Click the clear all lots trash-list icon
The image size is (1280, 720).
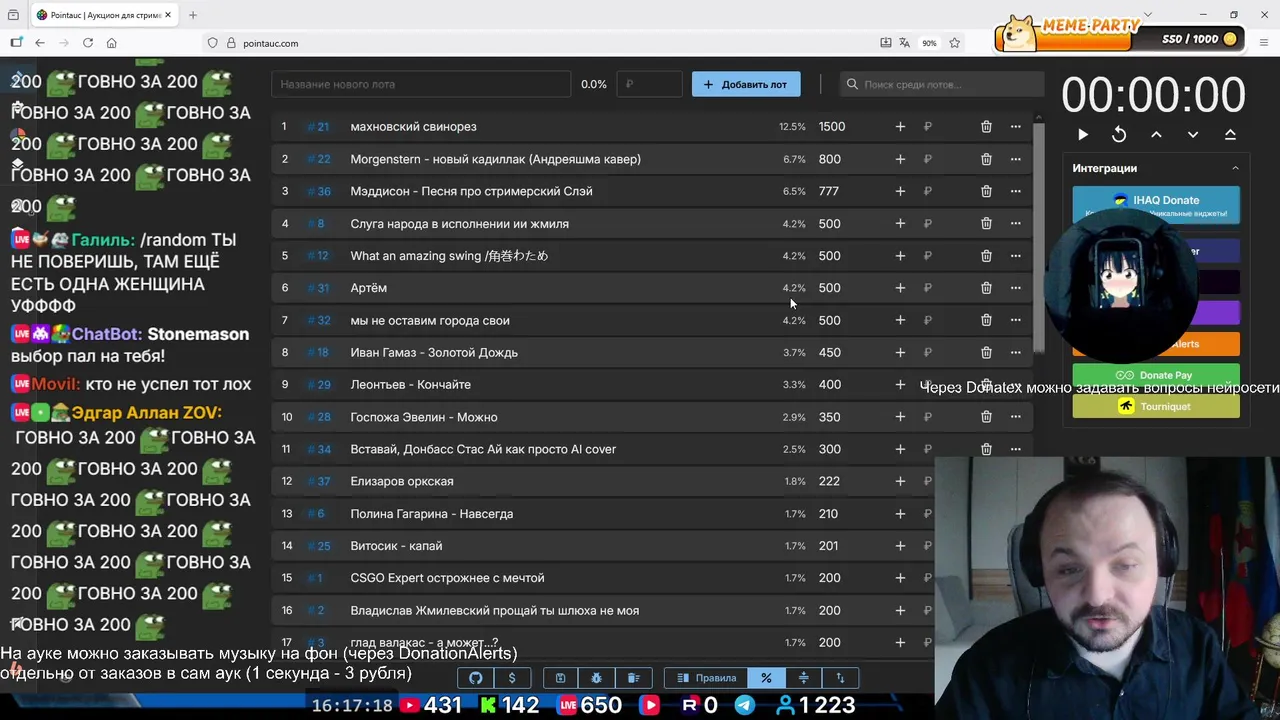pyautogui.click(x=633, y=678)
